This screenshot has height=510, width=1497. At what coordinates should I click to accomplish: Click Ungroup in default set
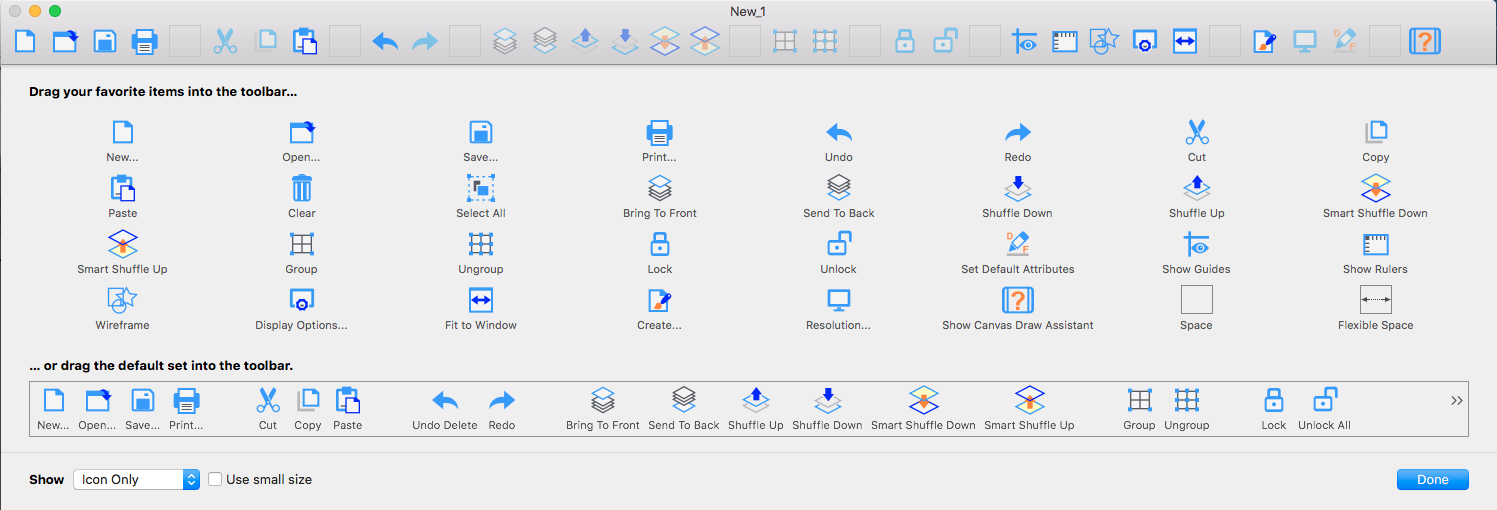pyautogui.click(x=1187, y=409)
